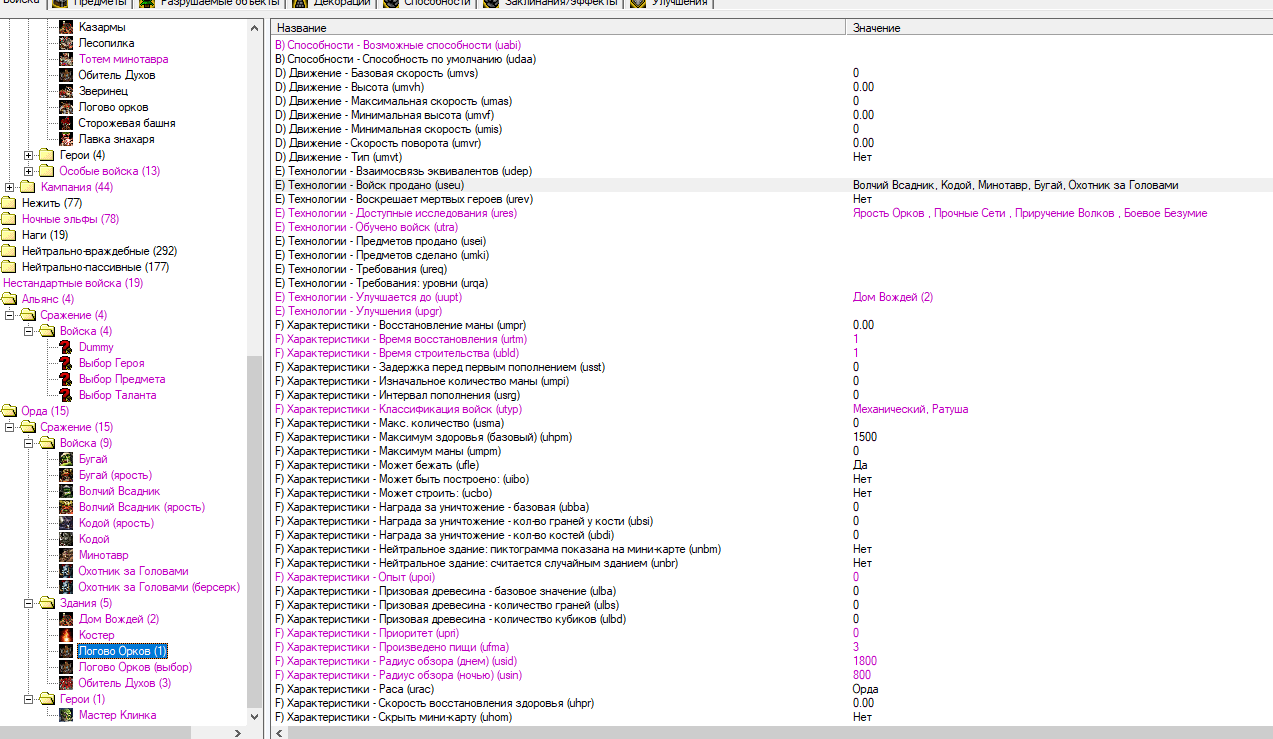Click the Волчий Всадник portrait icon

[66, 491]
